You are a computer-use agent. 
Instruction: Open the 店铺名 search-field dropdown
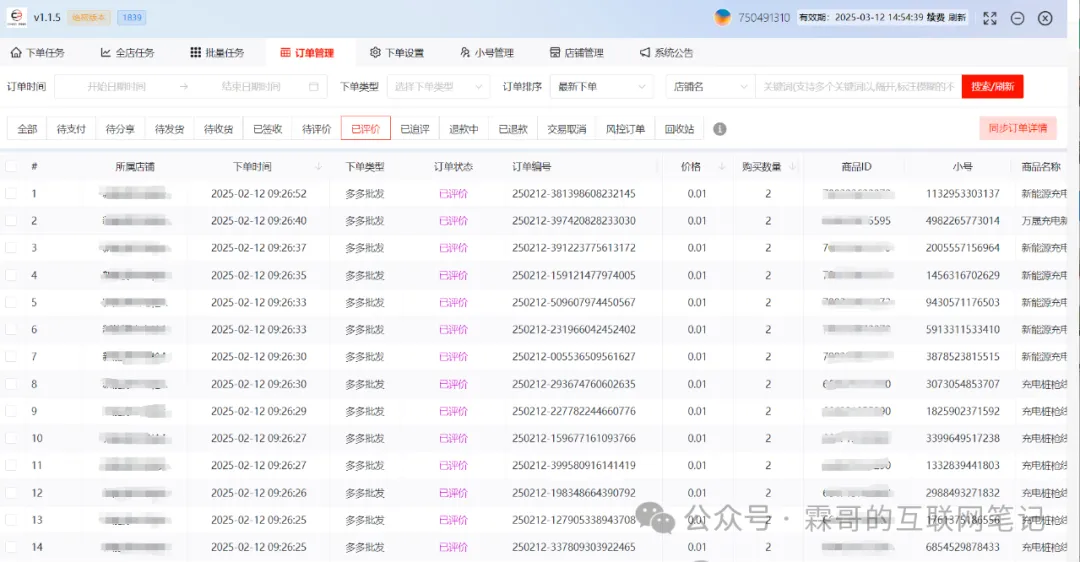tap(709, 87)
